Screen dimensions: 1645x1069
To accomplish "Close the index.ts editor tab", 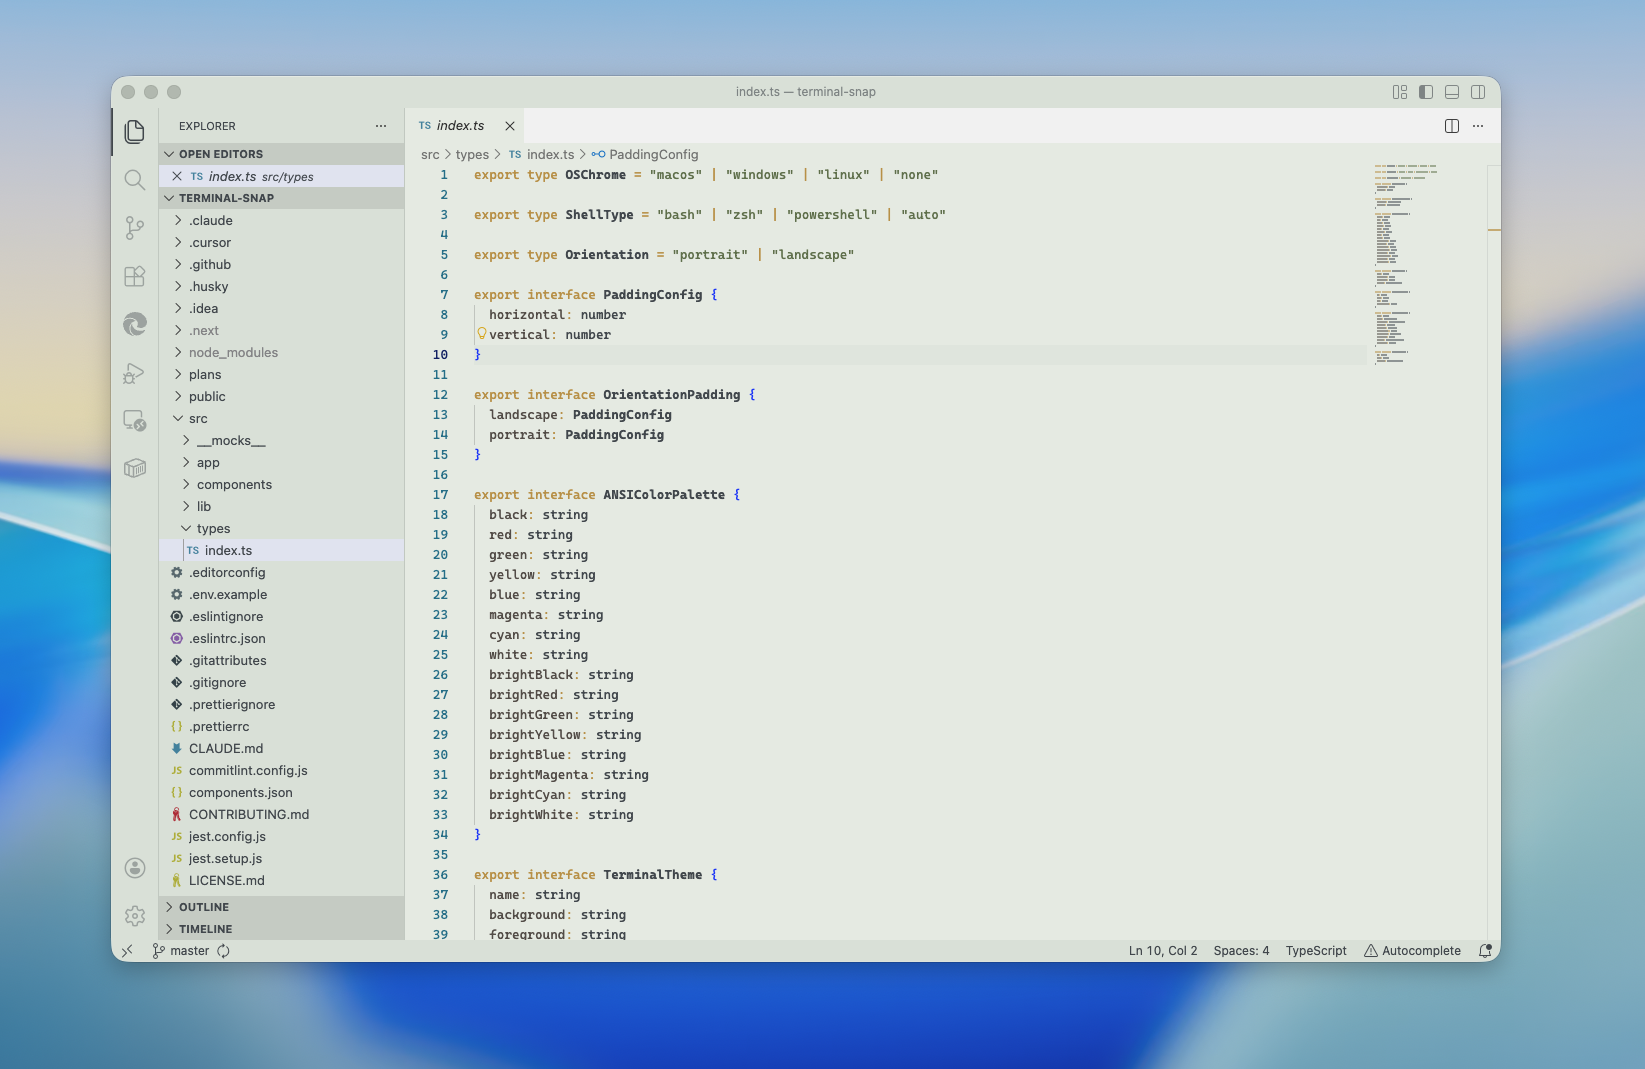I will pyautogui.click(x=510, y=126).
